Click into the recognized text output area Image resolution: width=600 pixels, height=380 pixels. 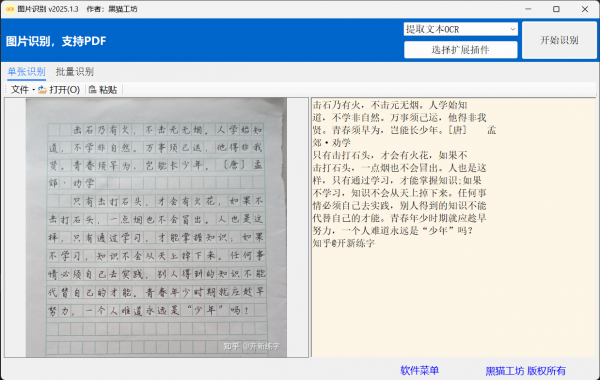pos(454,227)
